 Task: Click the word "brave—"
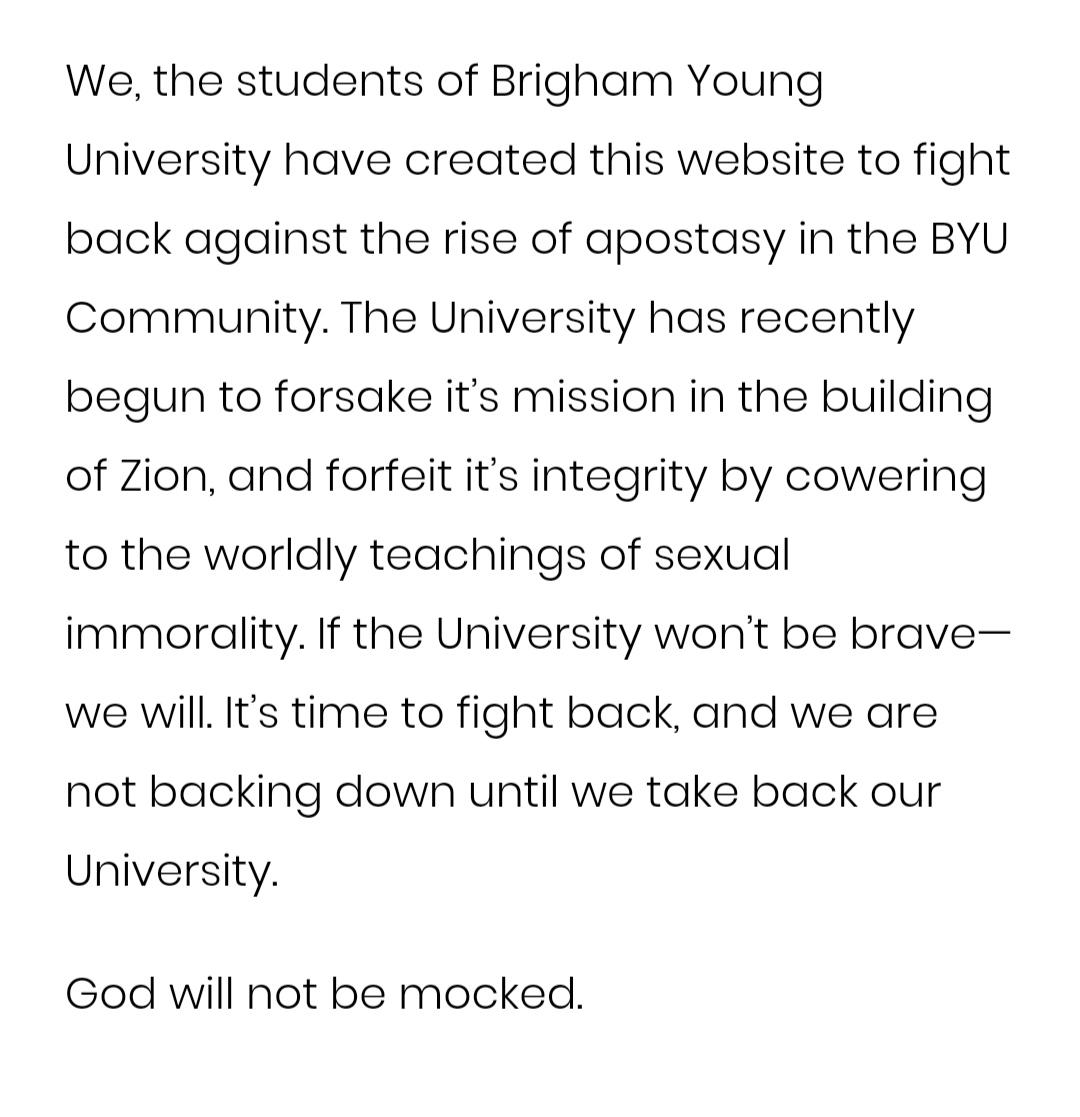point(930,633)
